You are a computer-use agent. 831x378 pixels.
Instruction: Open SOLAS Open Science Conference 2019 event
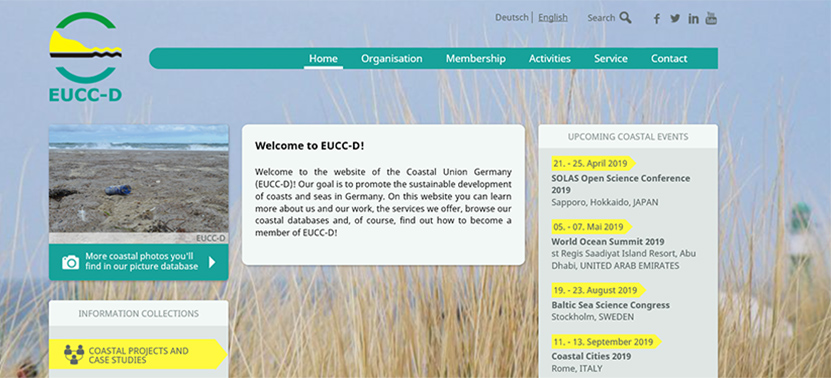coord(621,184)
